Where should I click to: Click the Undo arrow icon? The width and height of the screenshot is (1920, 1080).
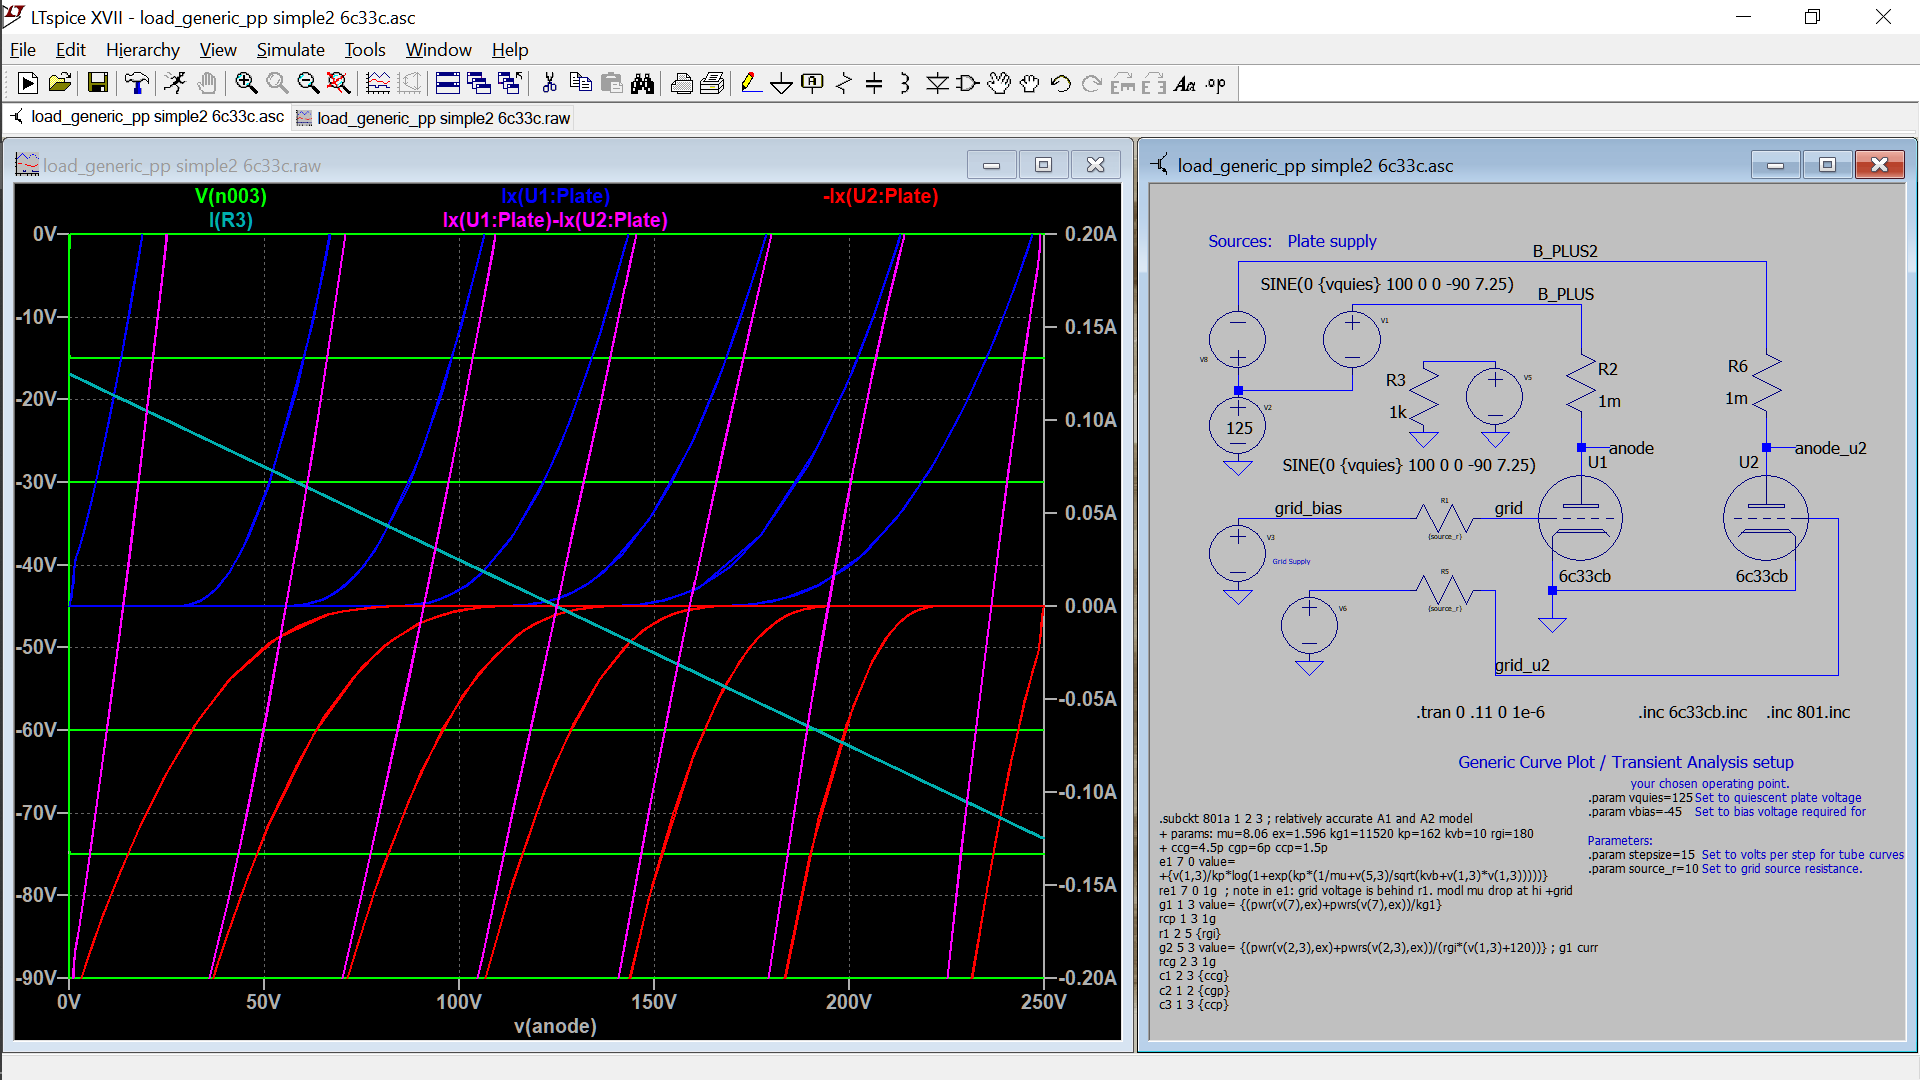pos(1061,84)
